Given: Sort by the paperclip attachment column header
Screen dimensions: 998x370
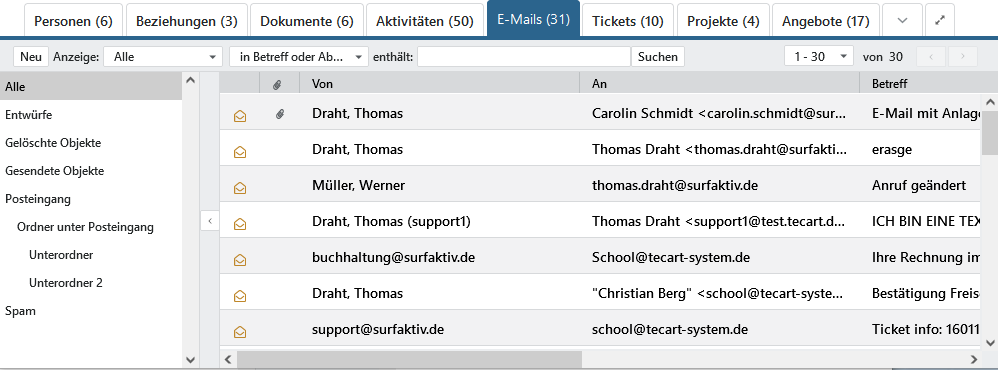Looking at the screenshot, I should click(x=277, y=84).
